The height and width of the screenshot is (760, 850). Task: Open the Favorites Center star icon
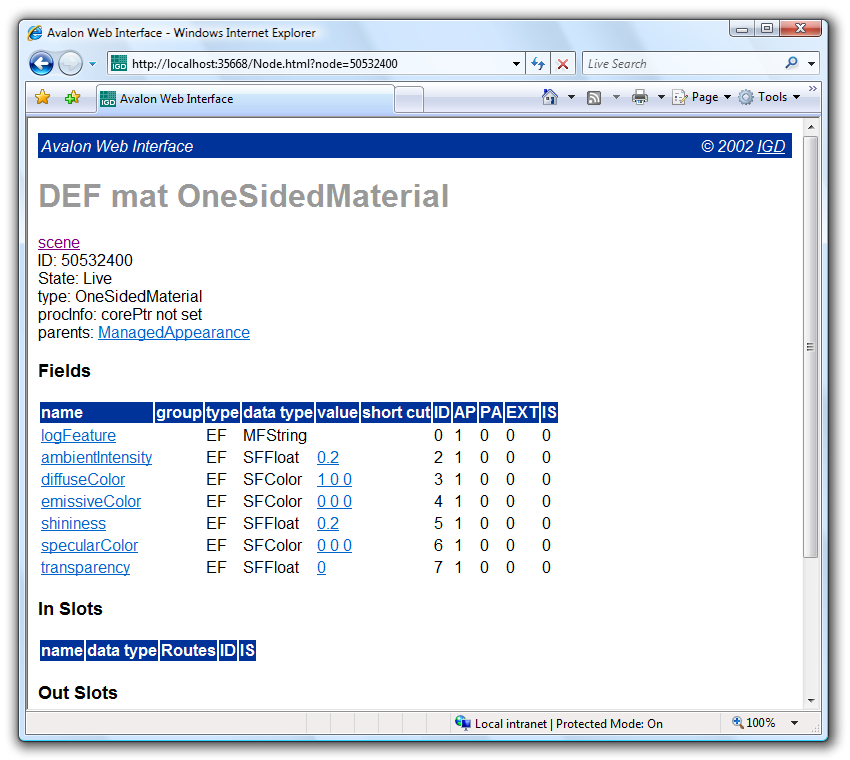42,98
